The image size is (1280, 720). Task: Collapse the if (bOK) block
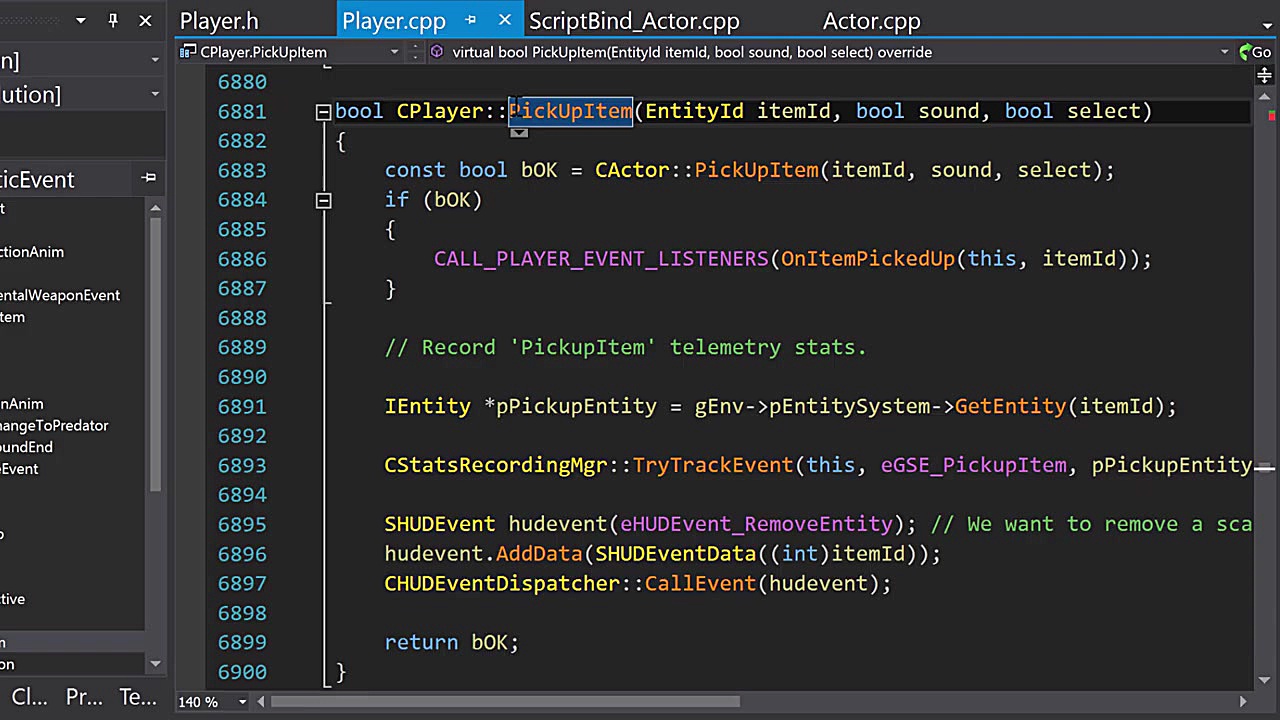tap(323, 201)
